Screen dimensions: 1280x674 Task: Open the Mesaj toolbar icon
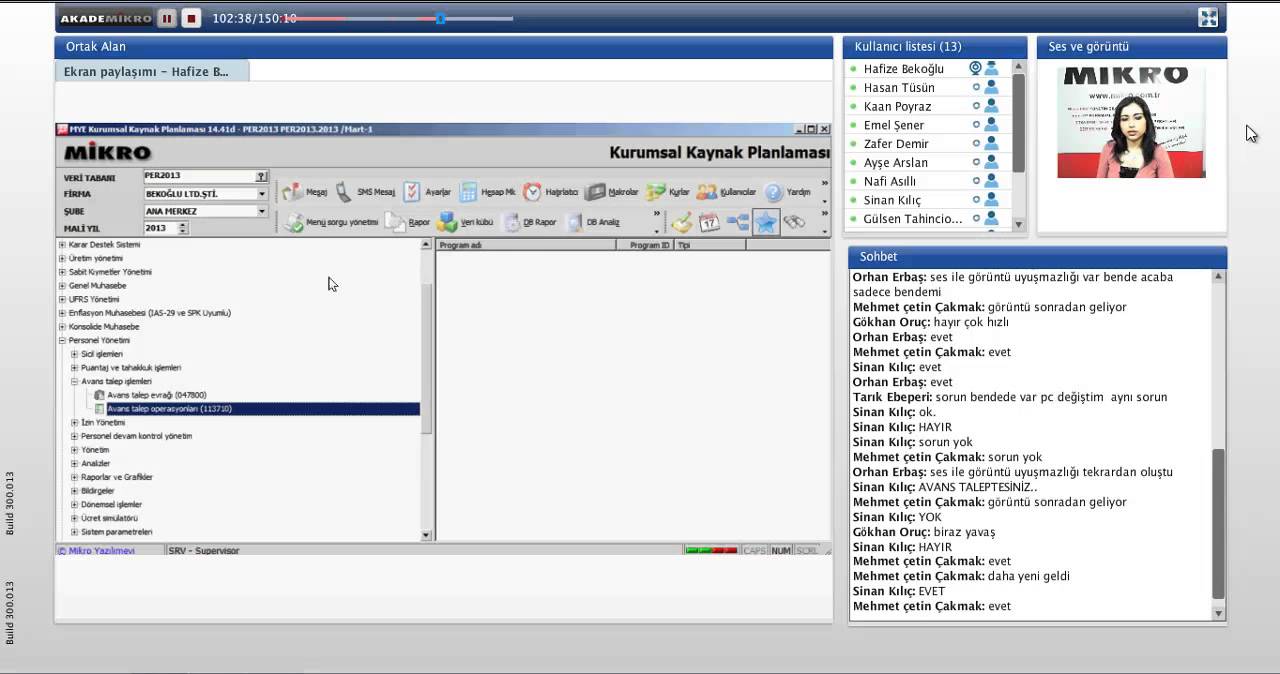(x=304, y=192)
